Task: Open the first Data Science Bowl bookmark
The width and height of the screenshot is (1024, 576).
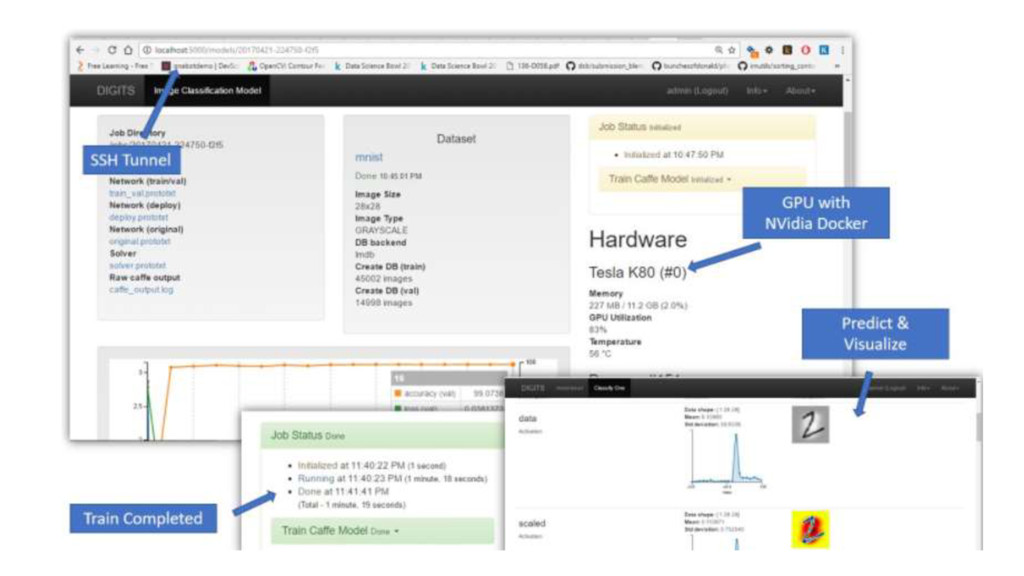Action: coord(372,66)
